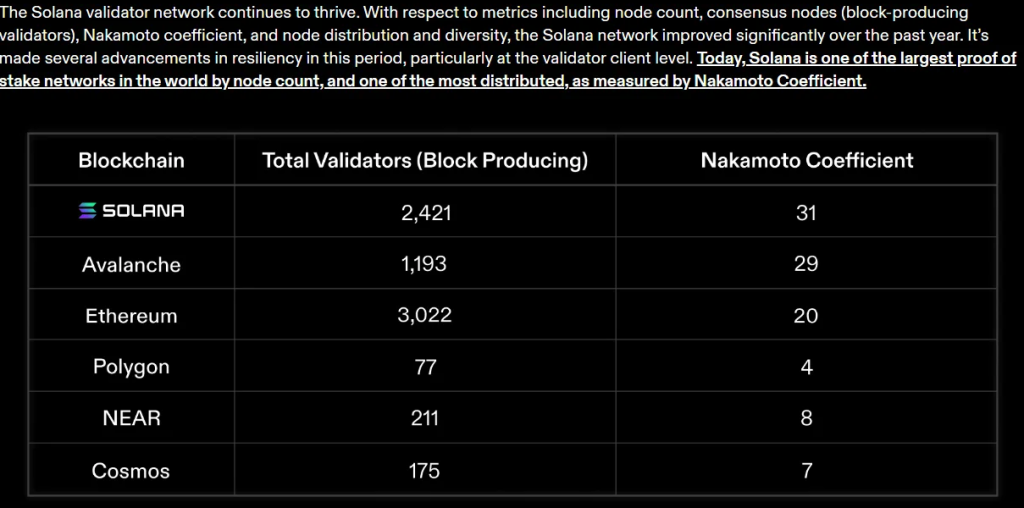The image size is (1024, 508).
Task: Select Solana's 2,421 validators value
Action: [x=425, y=213]
